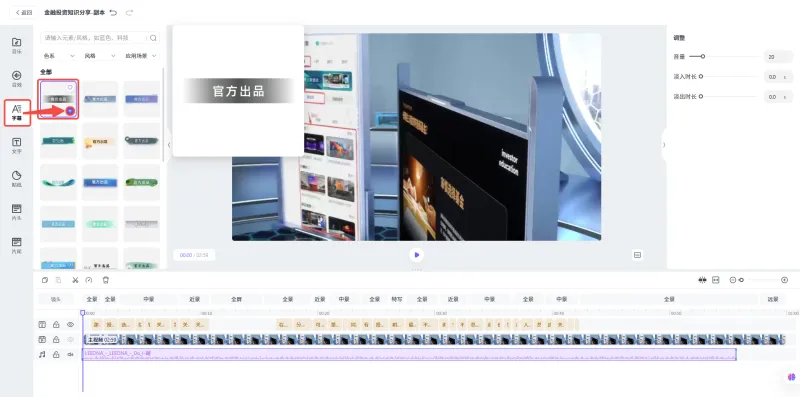Click the project title 金融投资知识分享-副本
Image resolution: width=800 pixels, height=397 pixels.
click(74, 12)
